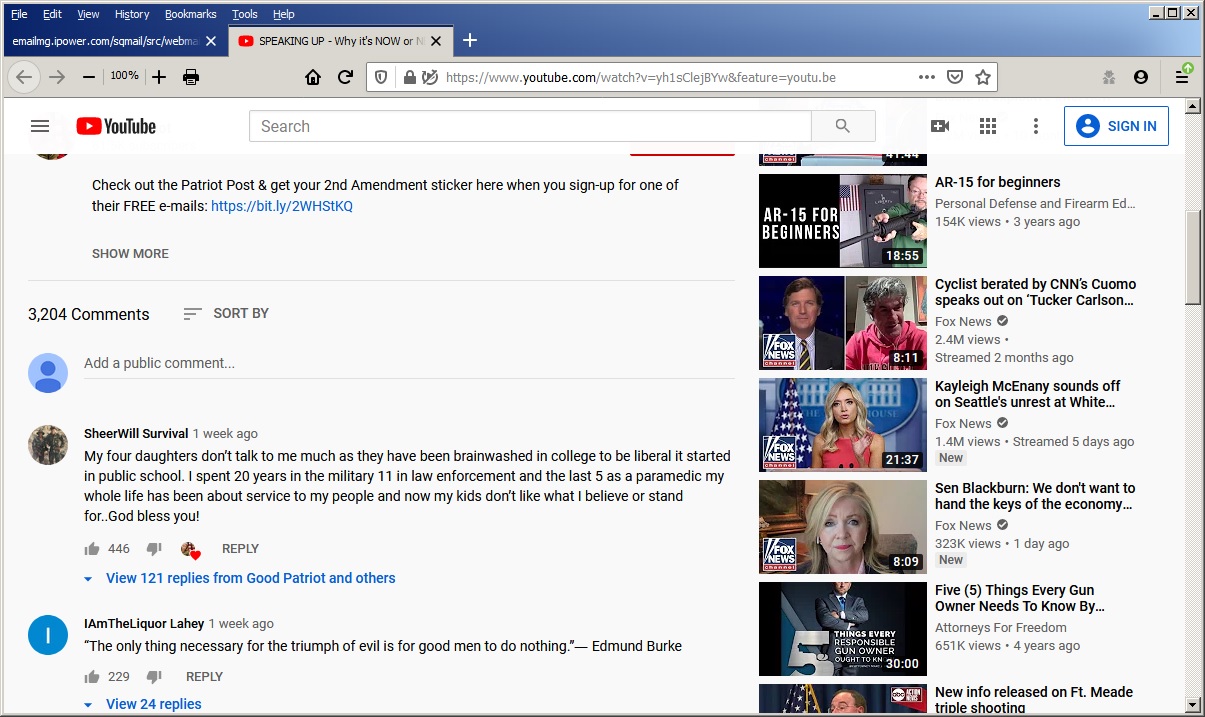
Task: Open the Personal Defense and Firearm Ed channel name
Action: click(1035, 204)
